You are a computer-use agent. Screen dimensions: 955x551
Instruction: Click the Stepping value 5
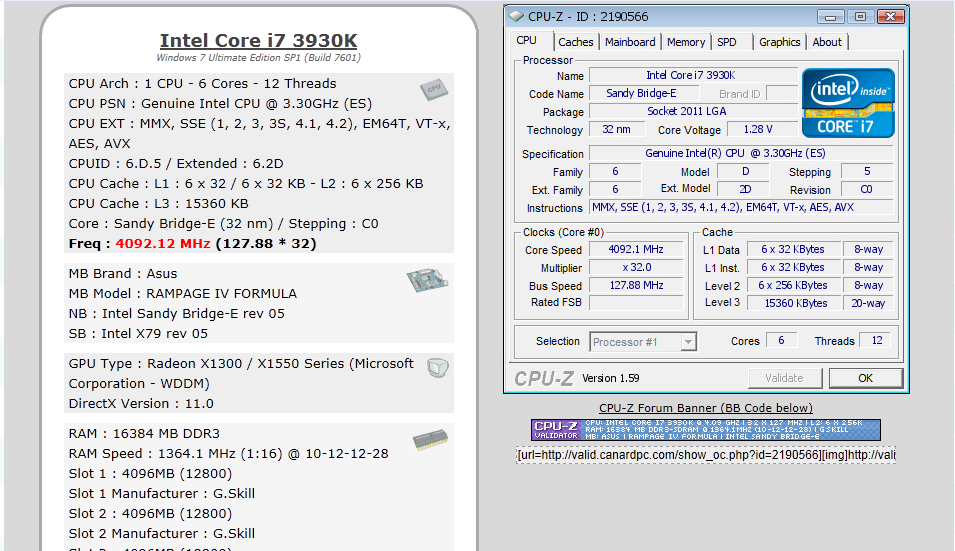point(867,172)
